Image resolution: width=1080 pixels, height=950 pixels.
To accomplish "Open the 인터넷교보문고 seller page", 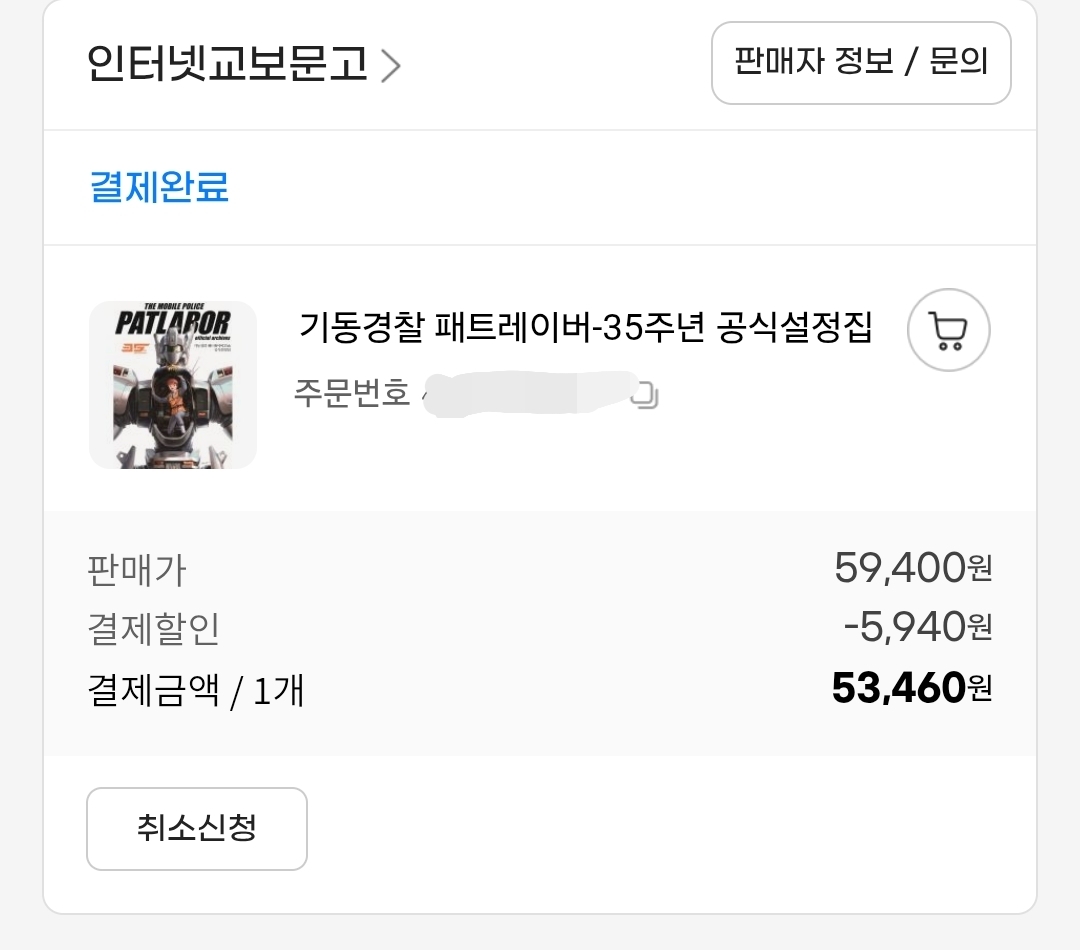I will 227,65.
